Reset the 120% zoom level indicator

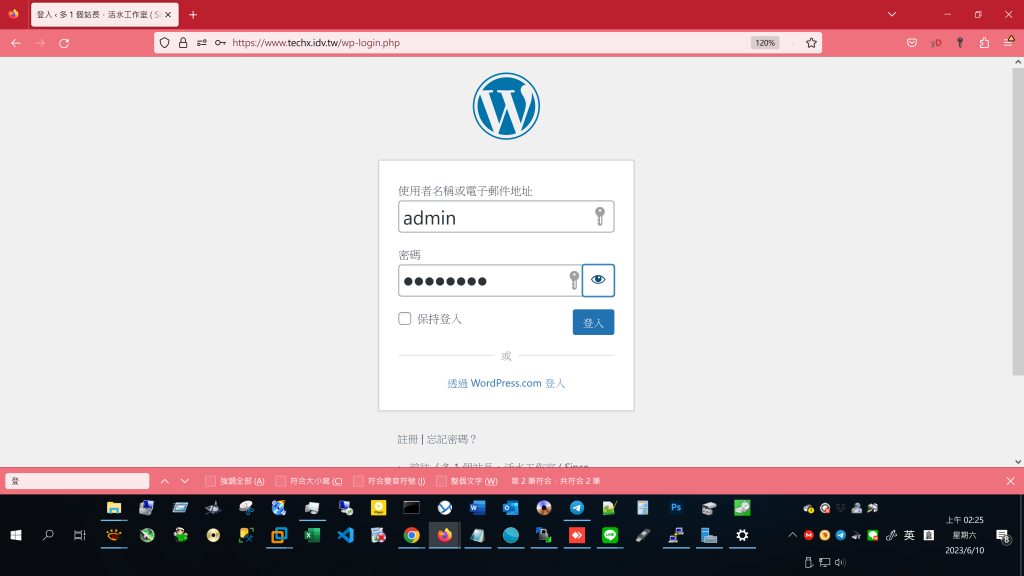click(765, 43)
